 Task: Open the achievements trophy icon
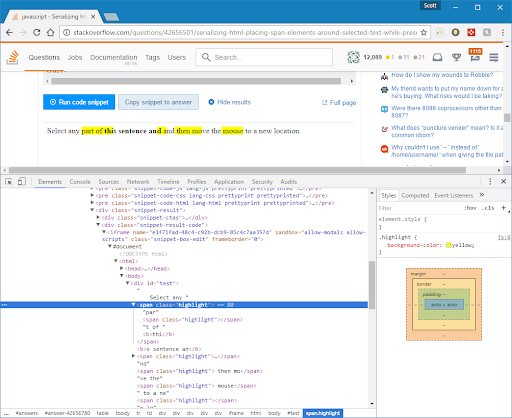pos(456,57)
